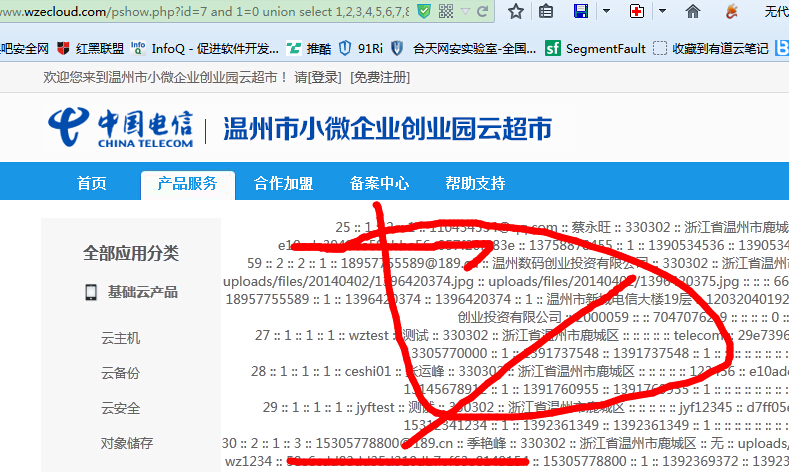Open the bookmarks list clipboard icon
The height and width of the screenshot is (472, 789).
pyautogui.click(x=546, y=11)
